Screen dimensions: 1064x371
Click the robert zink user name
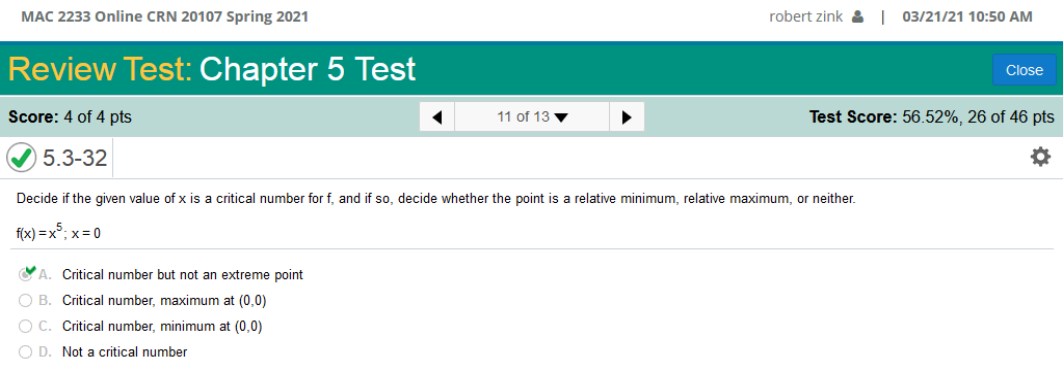[x=805, y=17]
